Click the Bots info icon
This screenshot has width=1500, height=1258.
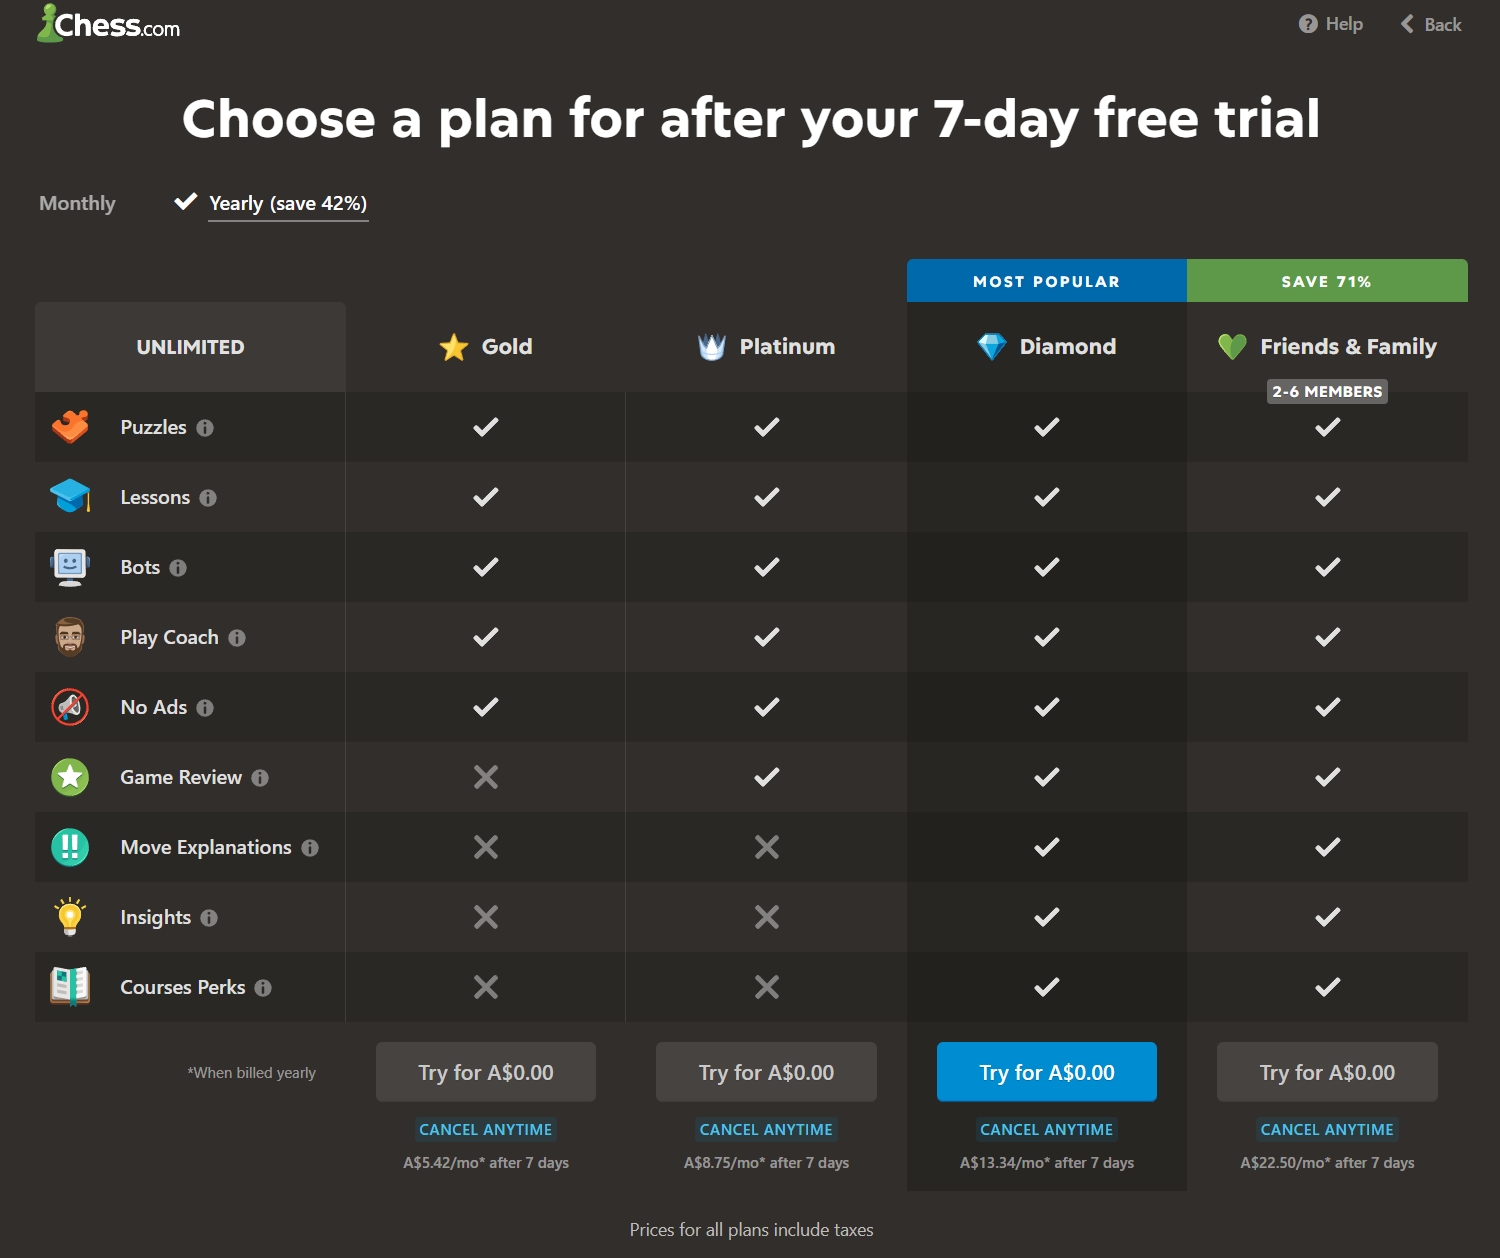(x=178, y=568)
